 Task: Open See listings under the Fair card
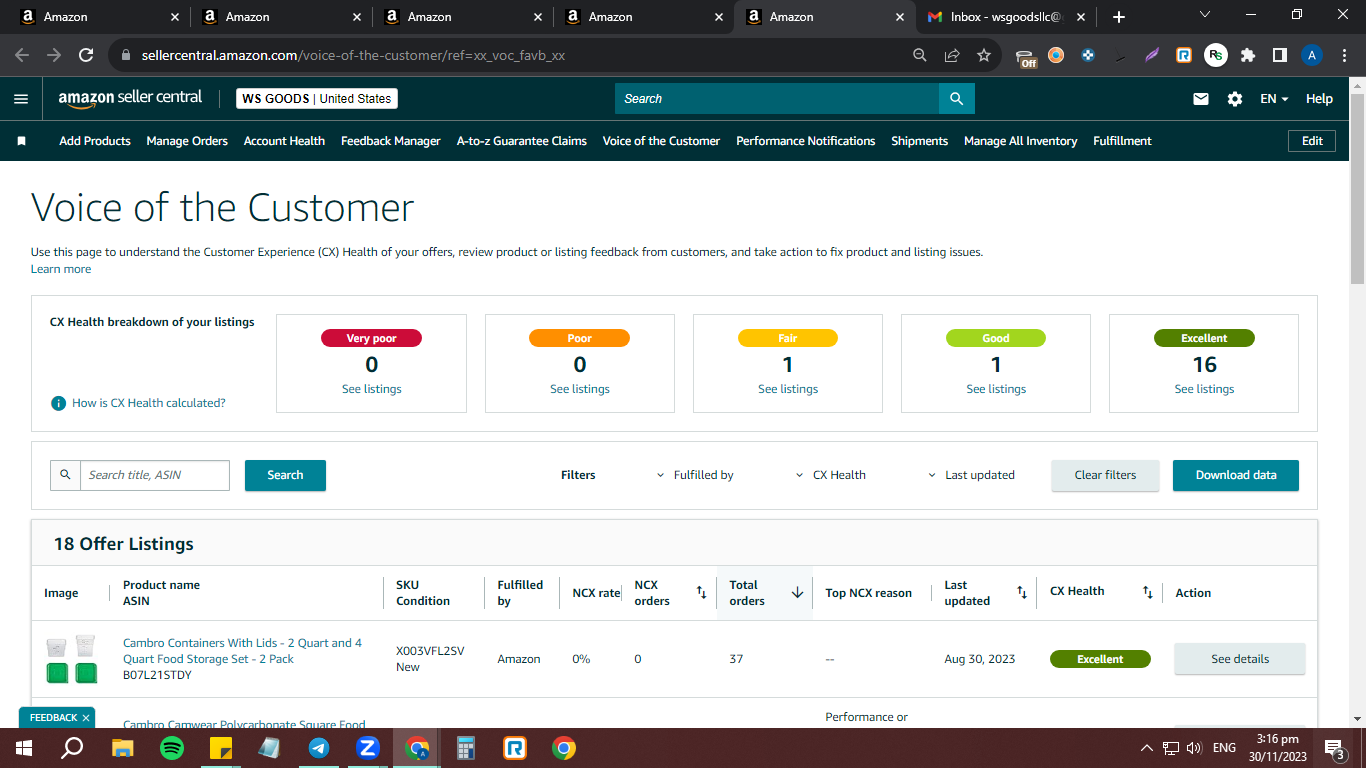click(x=788, y=389)
